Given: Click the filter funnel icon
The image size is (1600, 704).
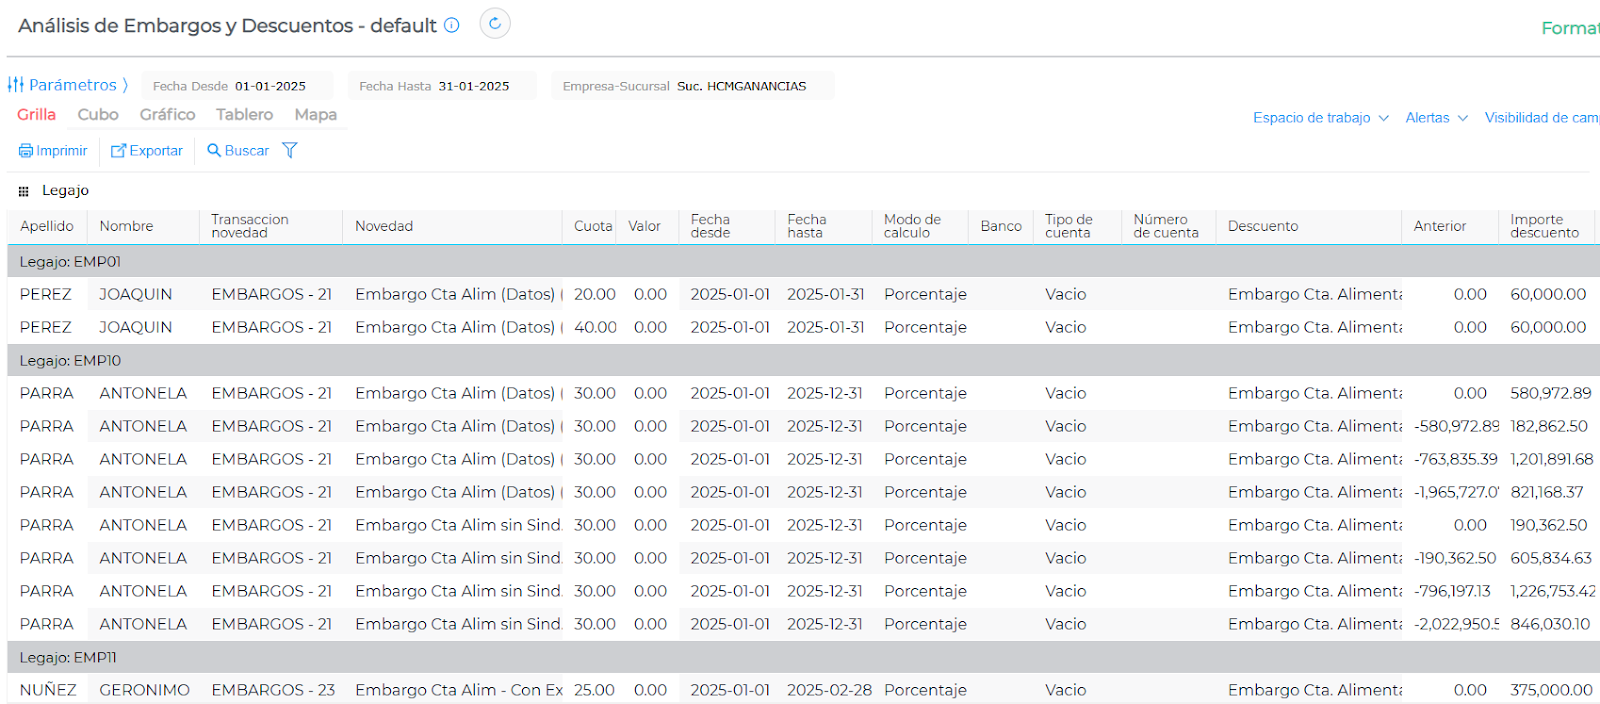Looking at the screenshot, I should 290,150.
